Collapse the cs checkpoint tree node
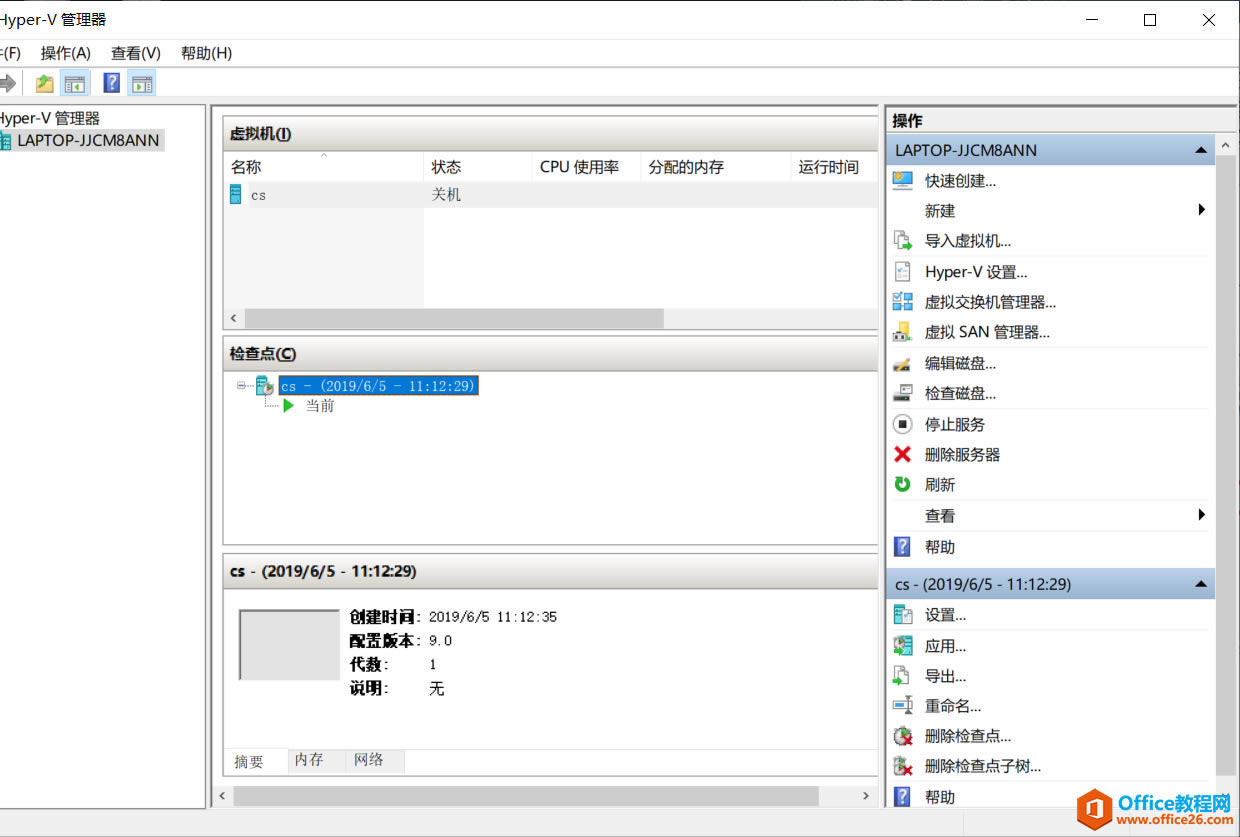 coord(241,385)
